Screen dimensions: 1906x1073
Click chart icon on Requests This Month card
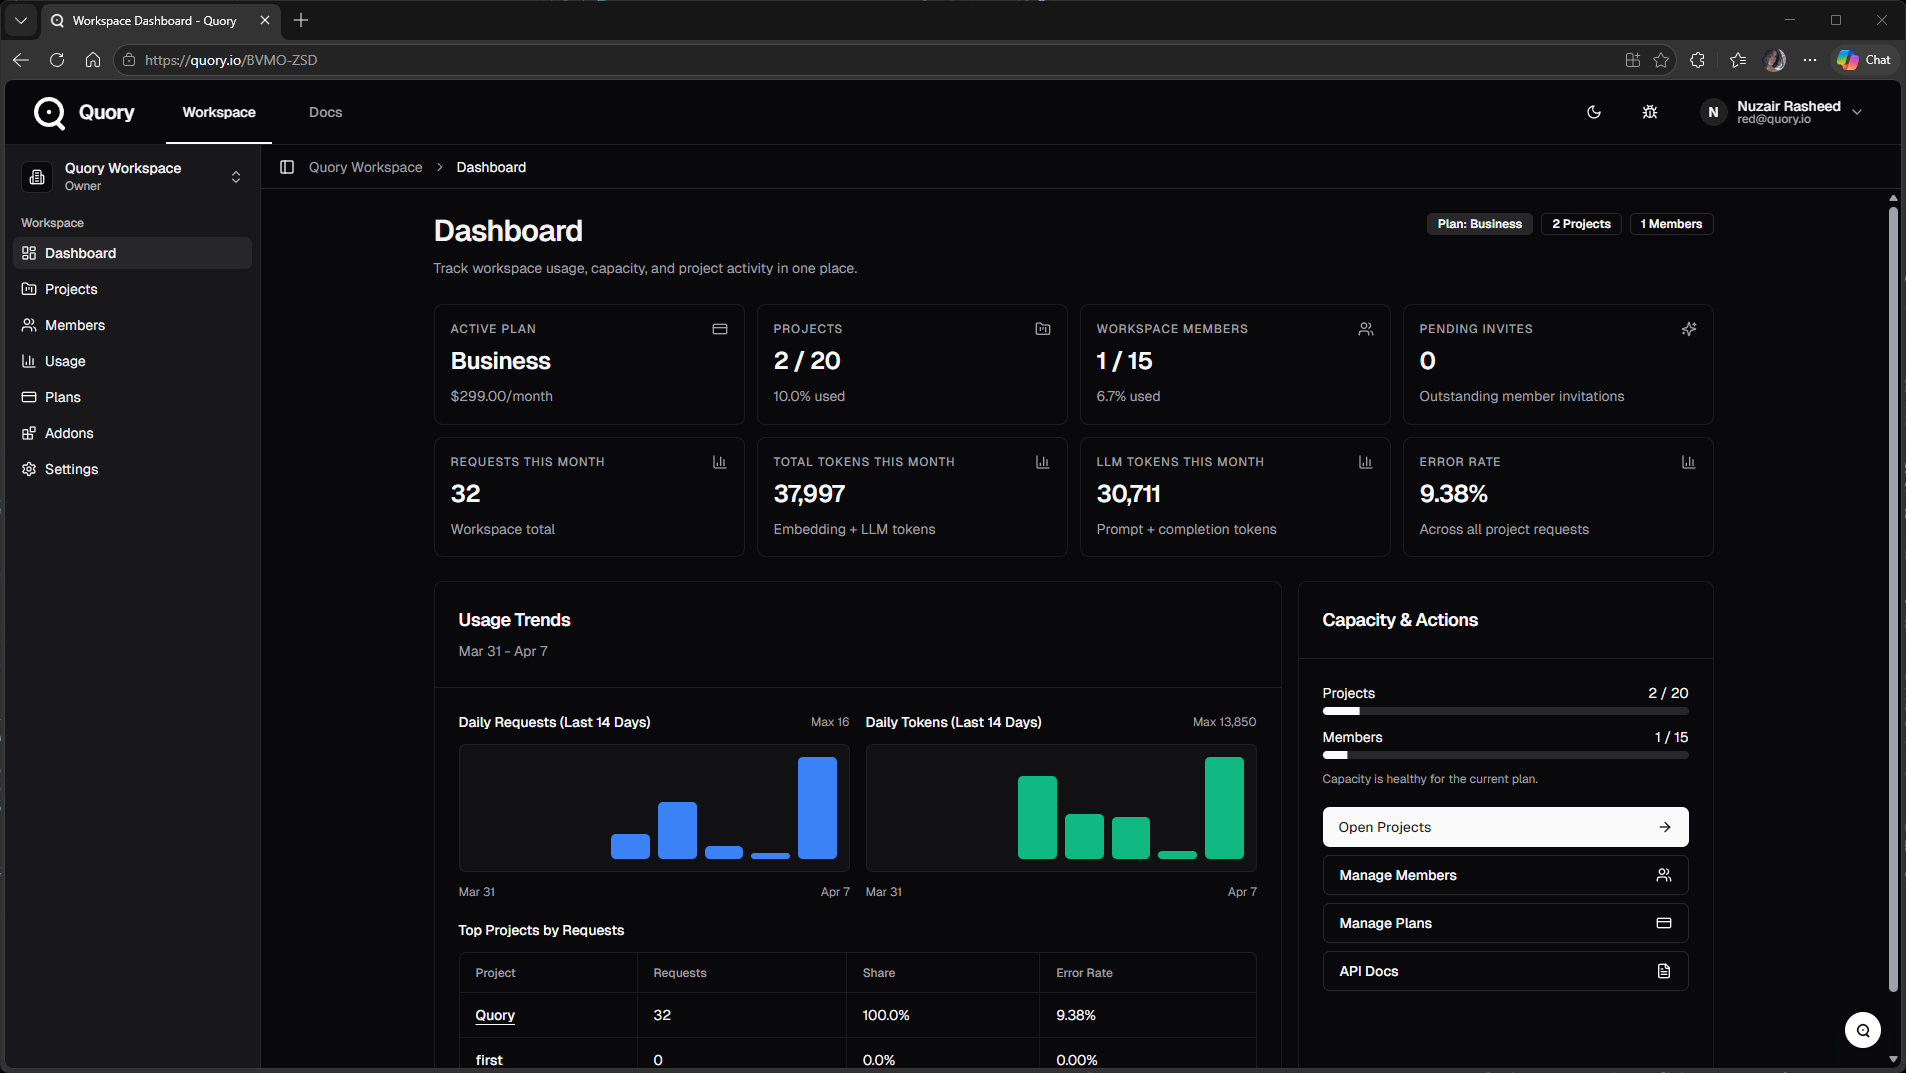719,462
